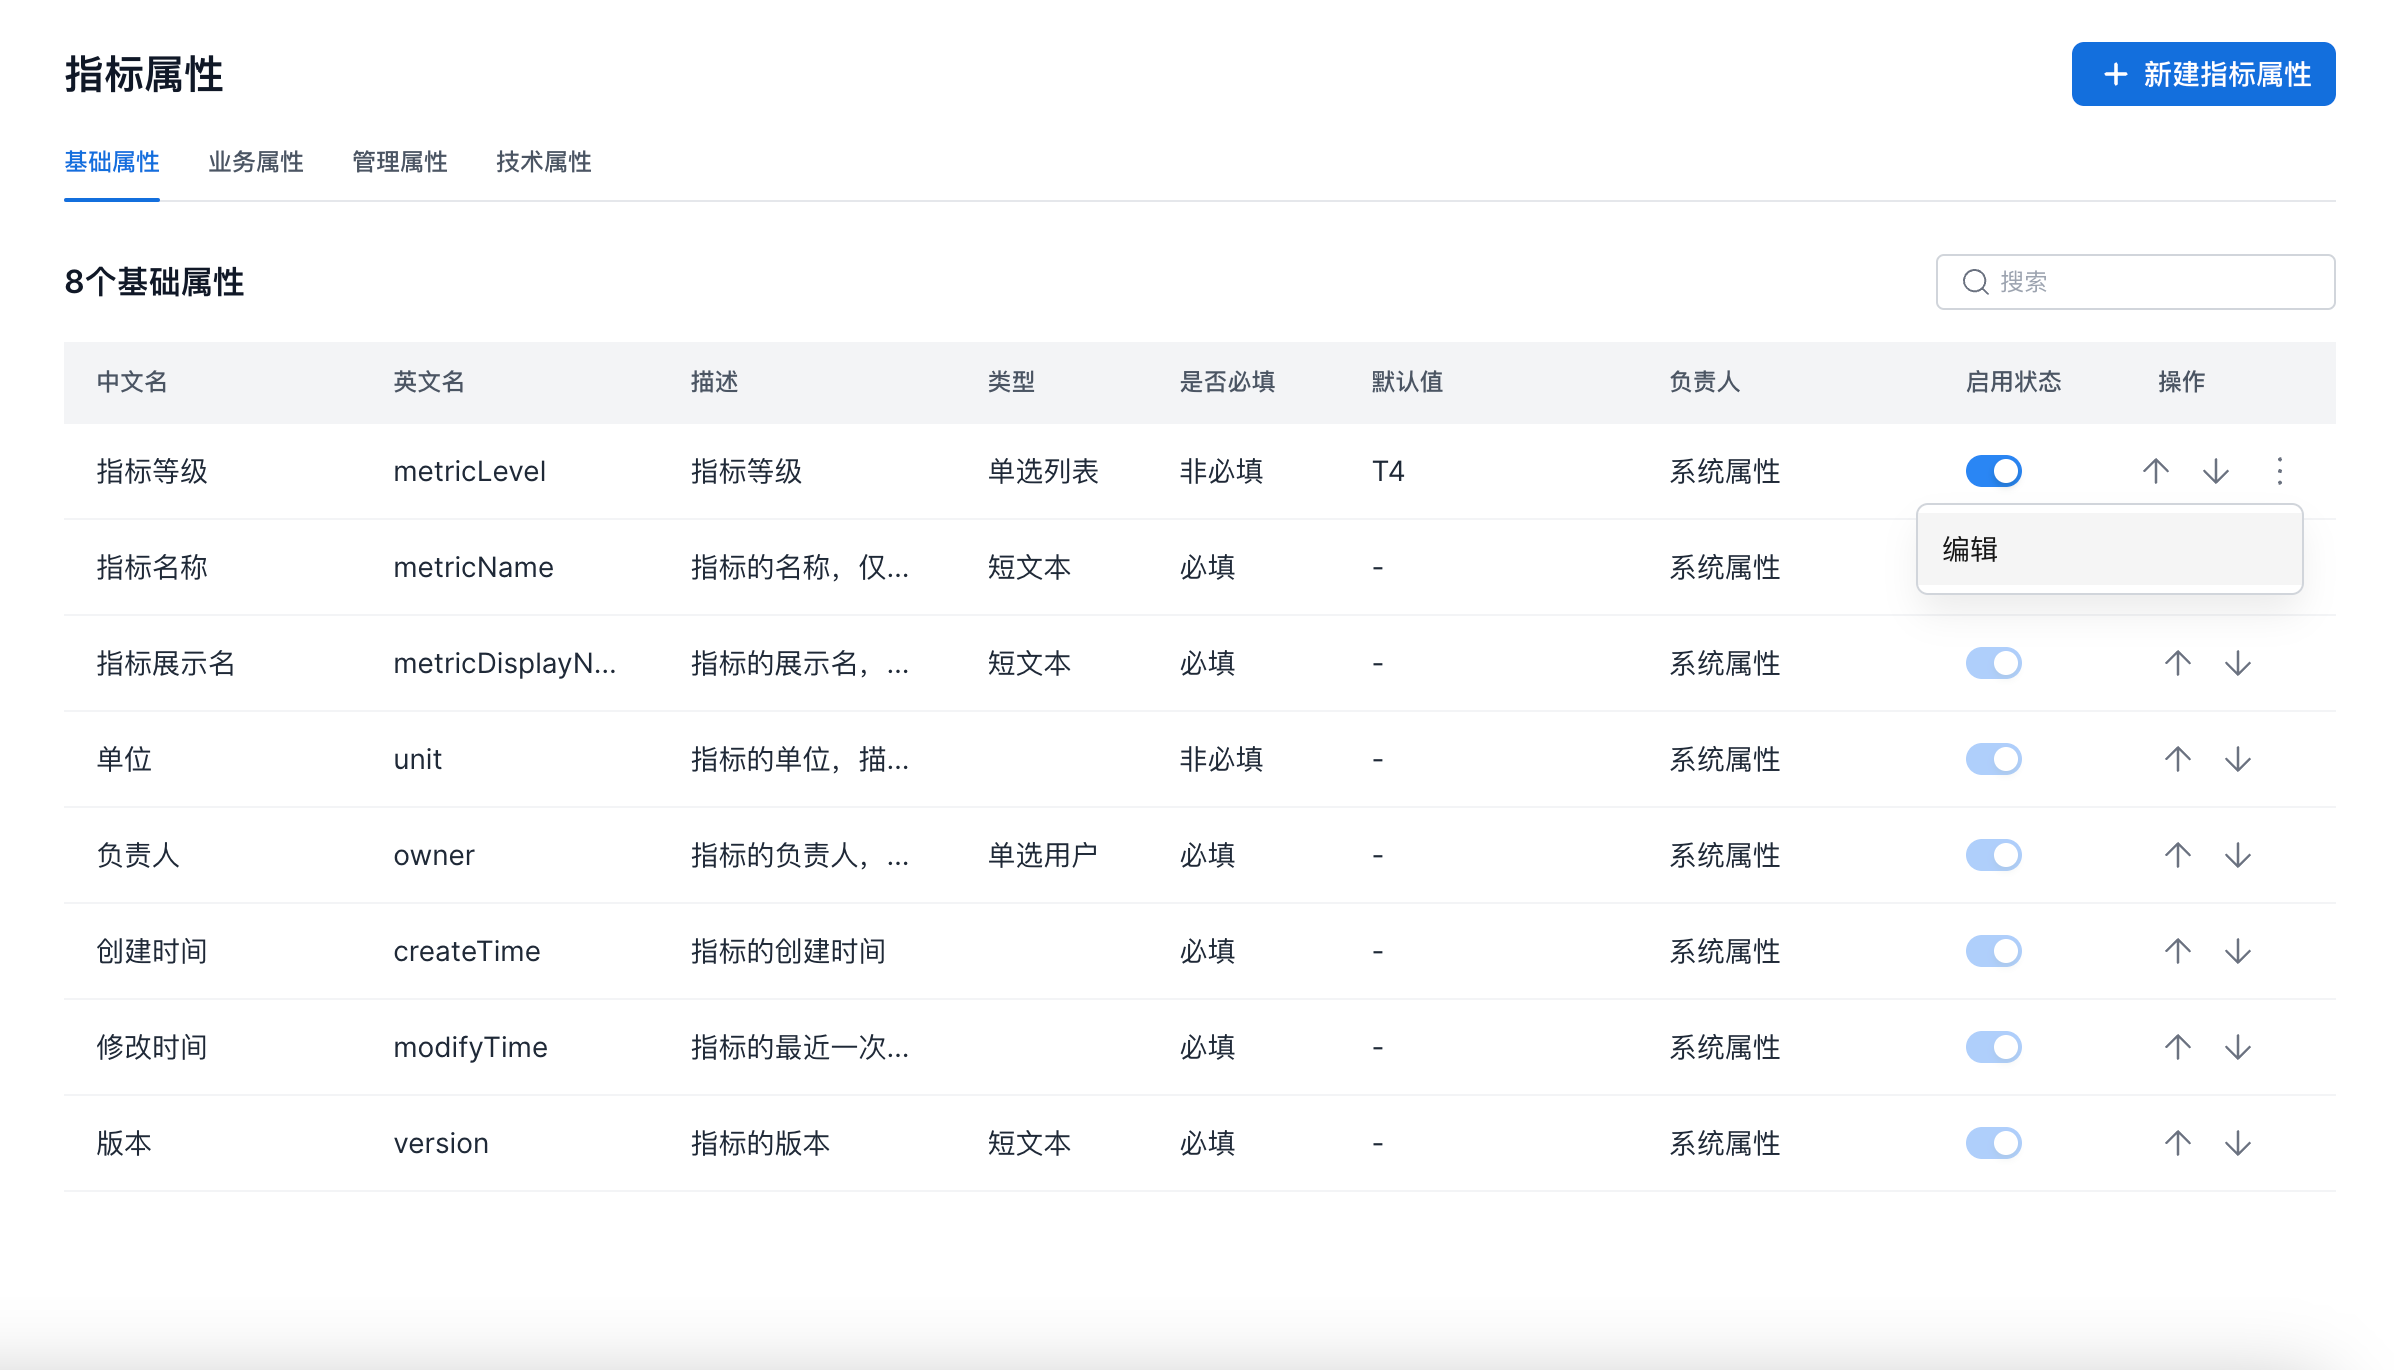Move 创建时间 row down

[2237, 951]
